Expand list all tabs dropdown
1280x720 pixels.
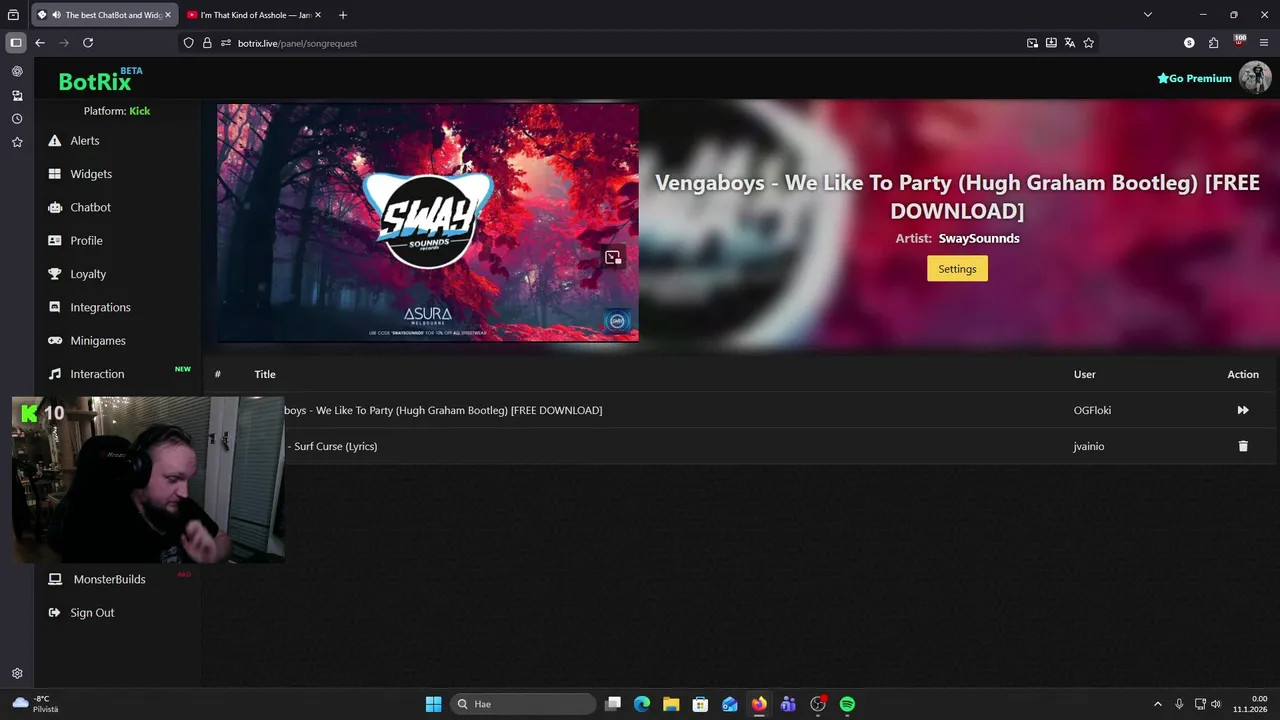pos(1148,15)
